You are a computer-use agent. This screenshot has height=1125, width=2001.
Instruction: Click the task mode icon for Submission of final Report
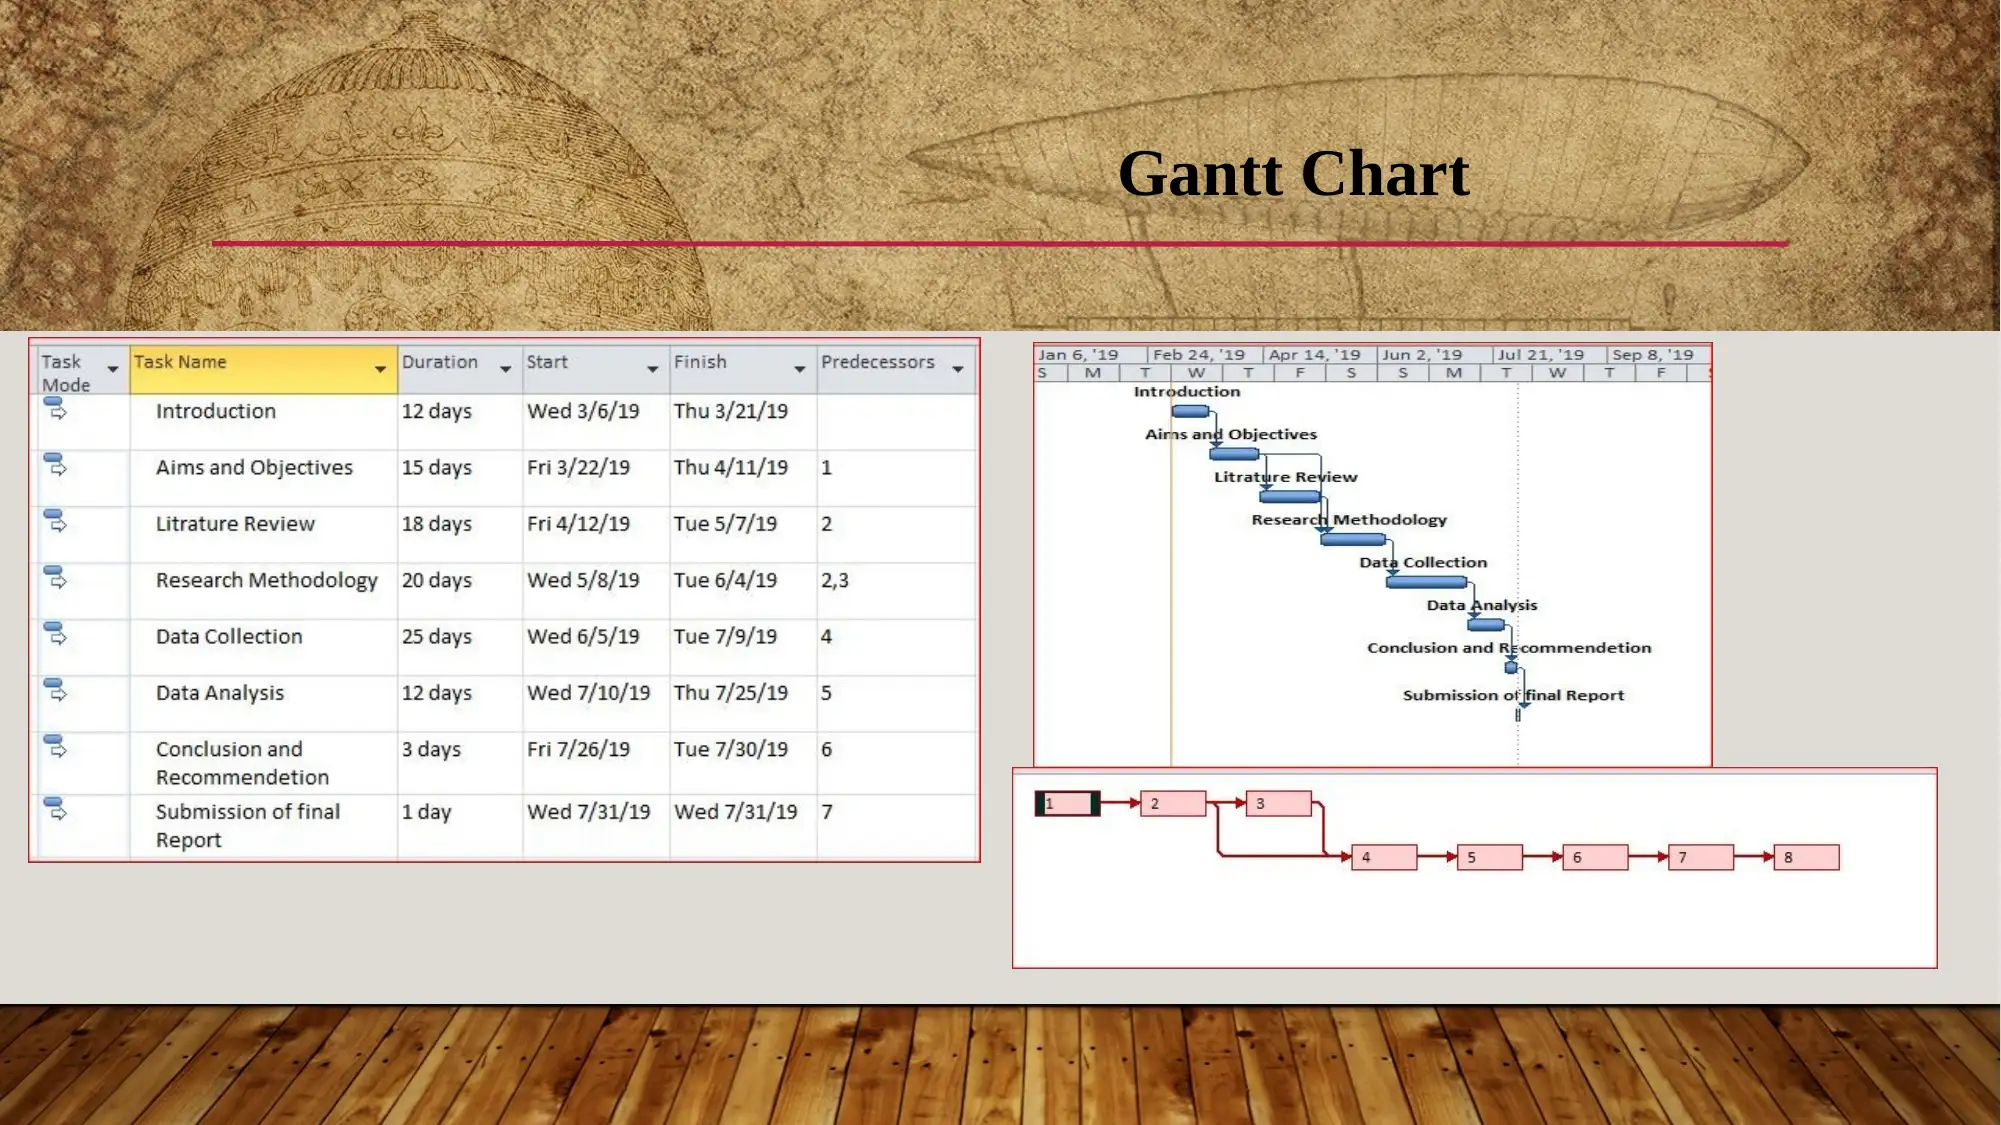(x=56, y=808)
